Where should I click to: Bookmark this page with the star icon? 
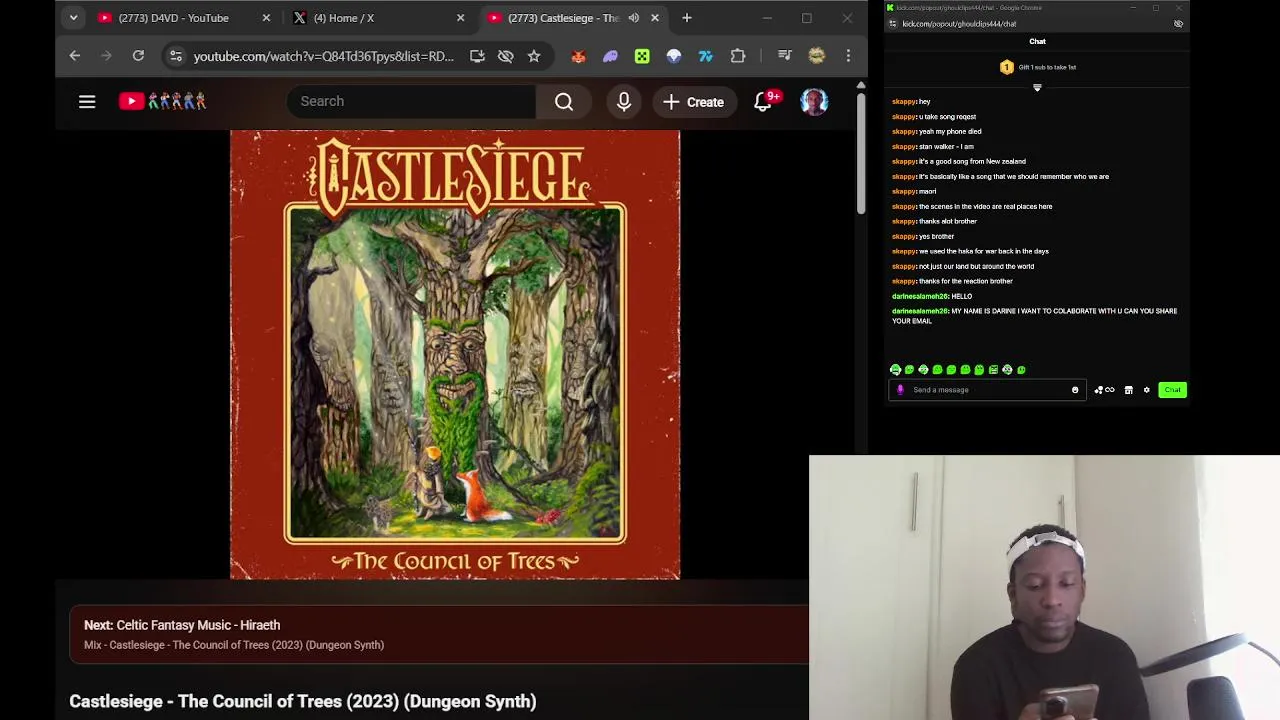coord(534,56)
